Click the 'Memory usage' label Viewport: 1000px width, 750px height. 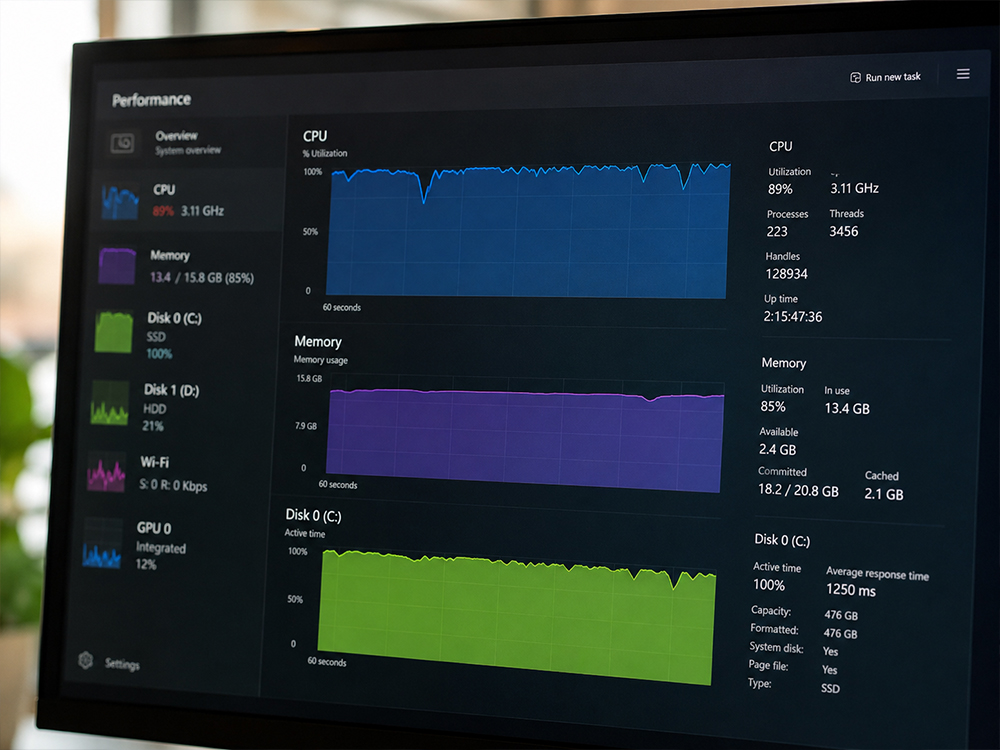[x=320, y=360]
